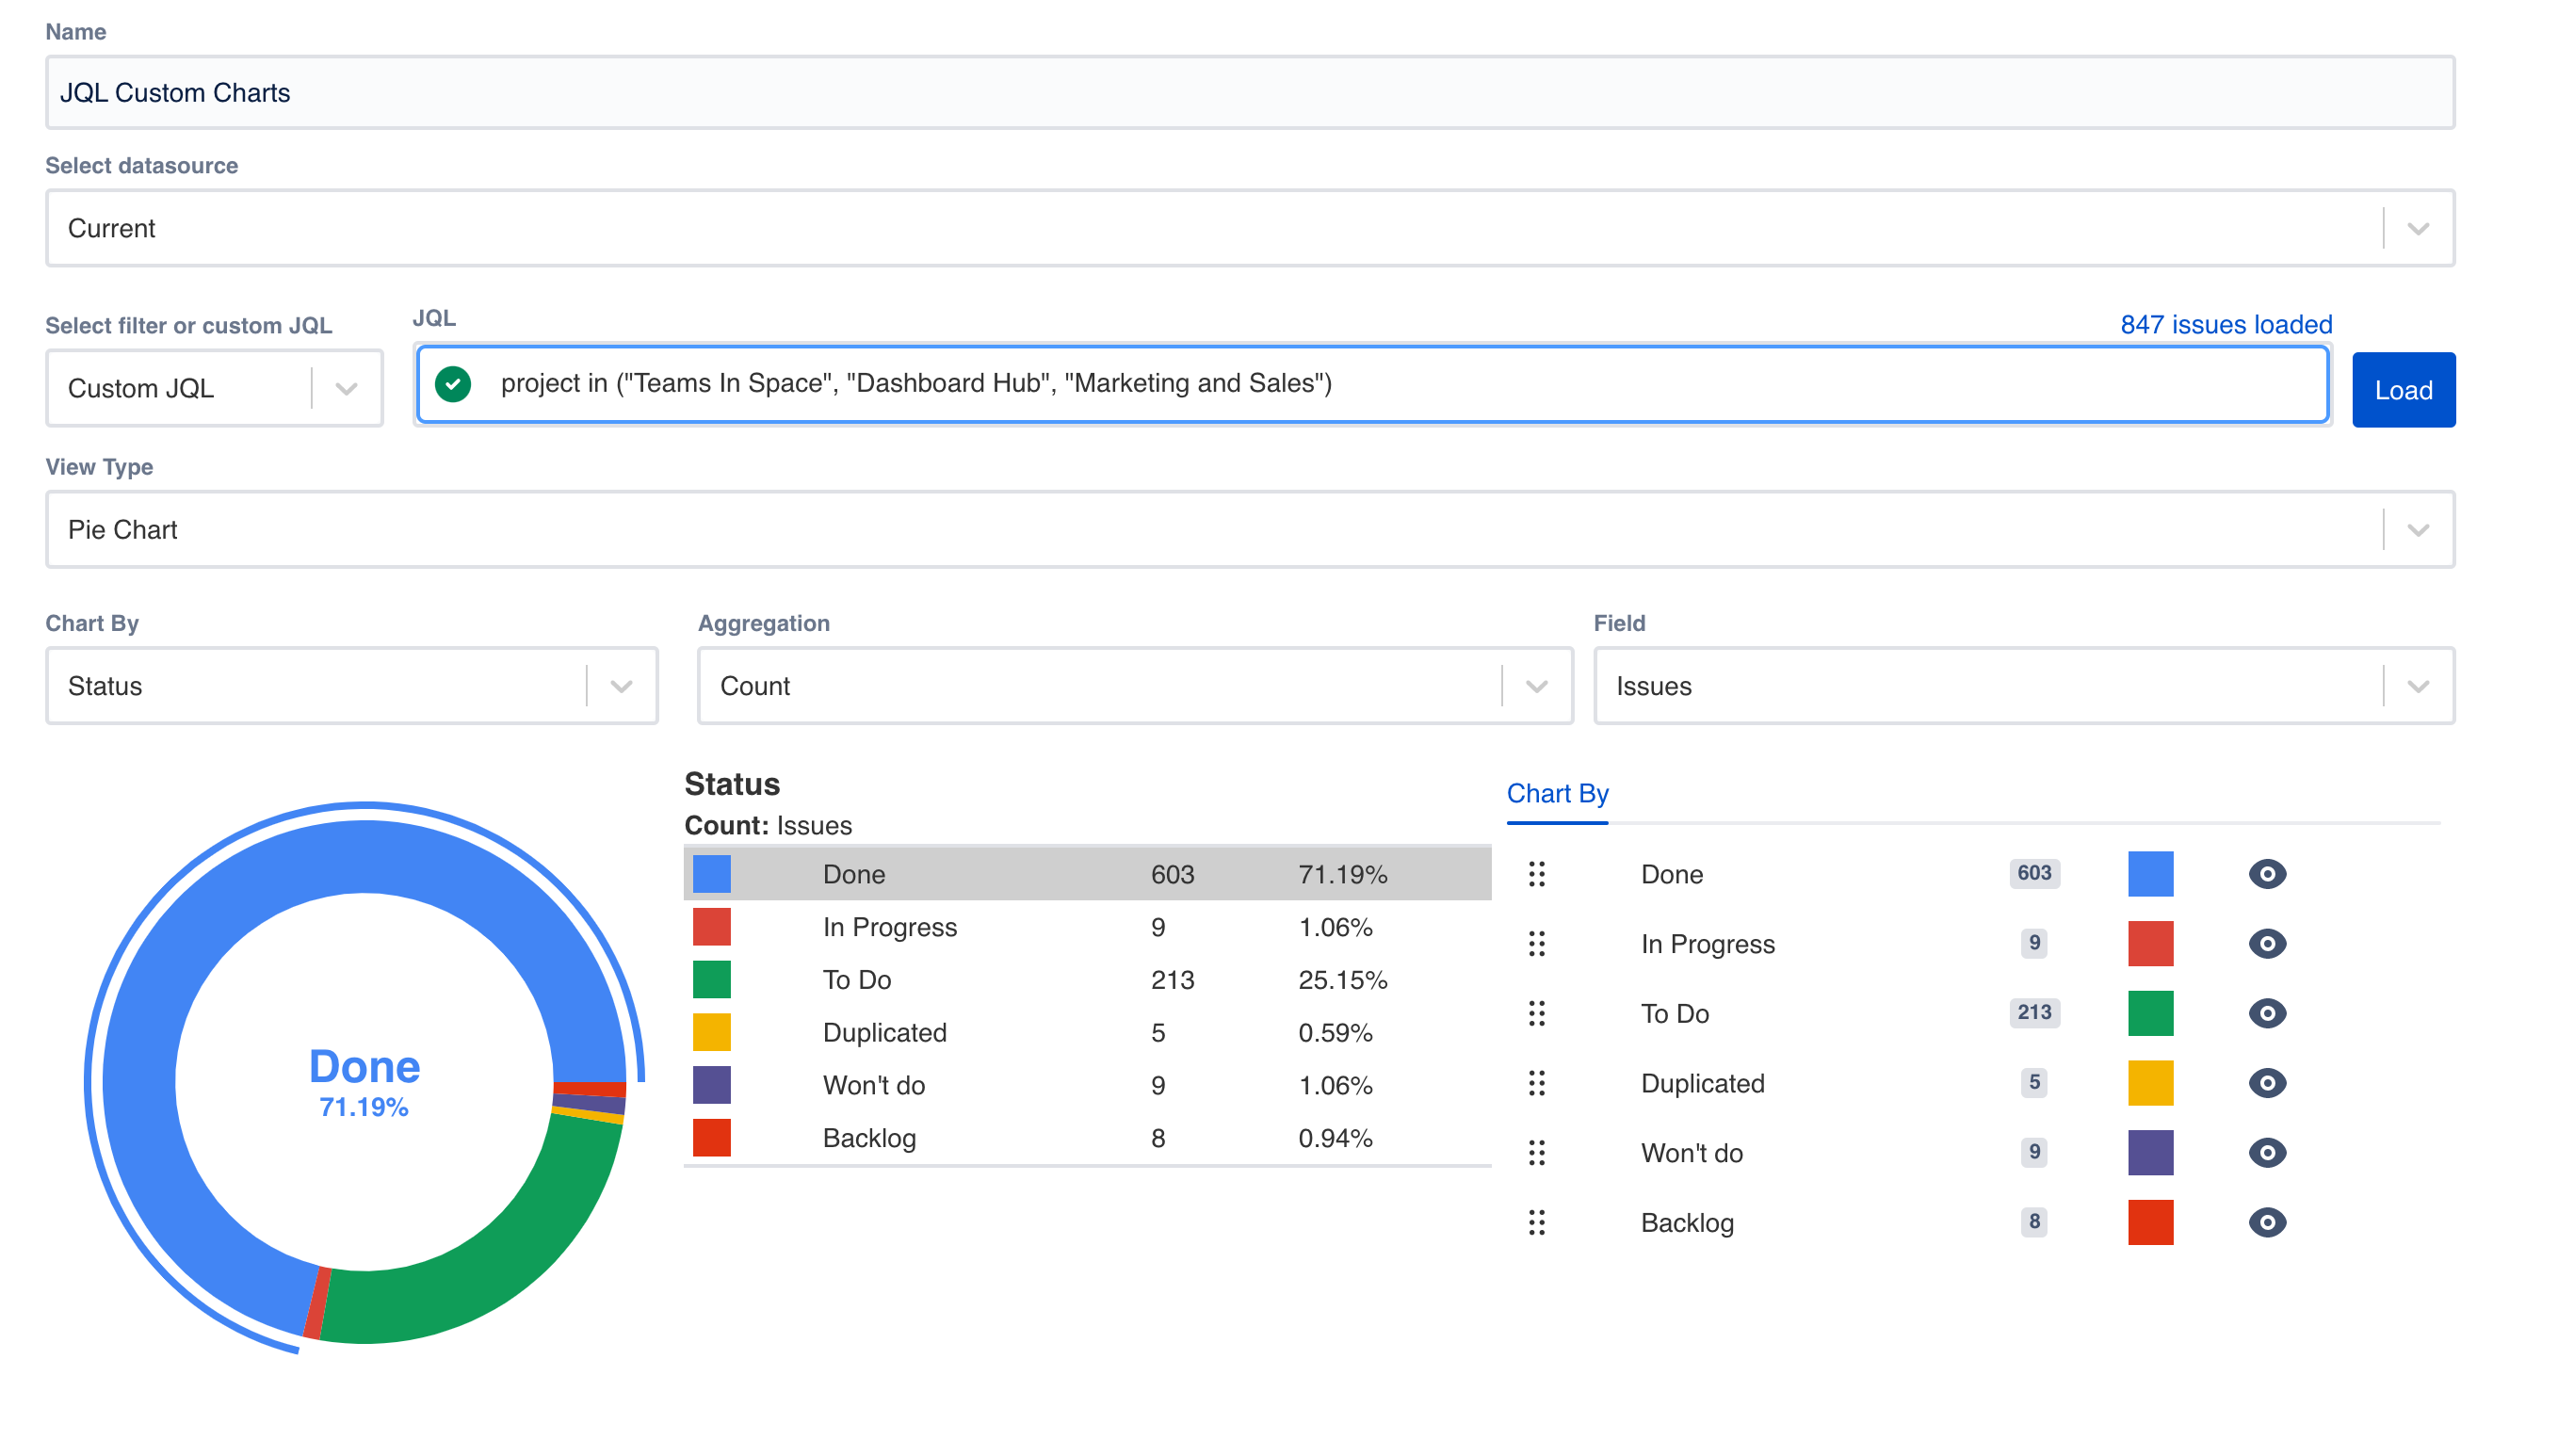Grab the drag handle for In Progress row
This screenshot has height=1456, width=2558.
coord(1536,943)
